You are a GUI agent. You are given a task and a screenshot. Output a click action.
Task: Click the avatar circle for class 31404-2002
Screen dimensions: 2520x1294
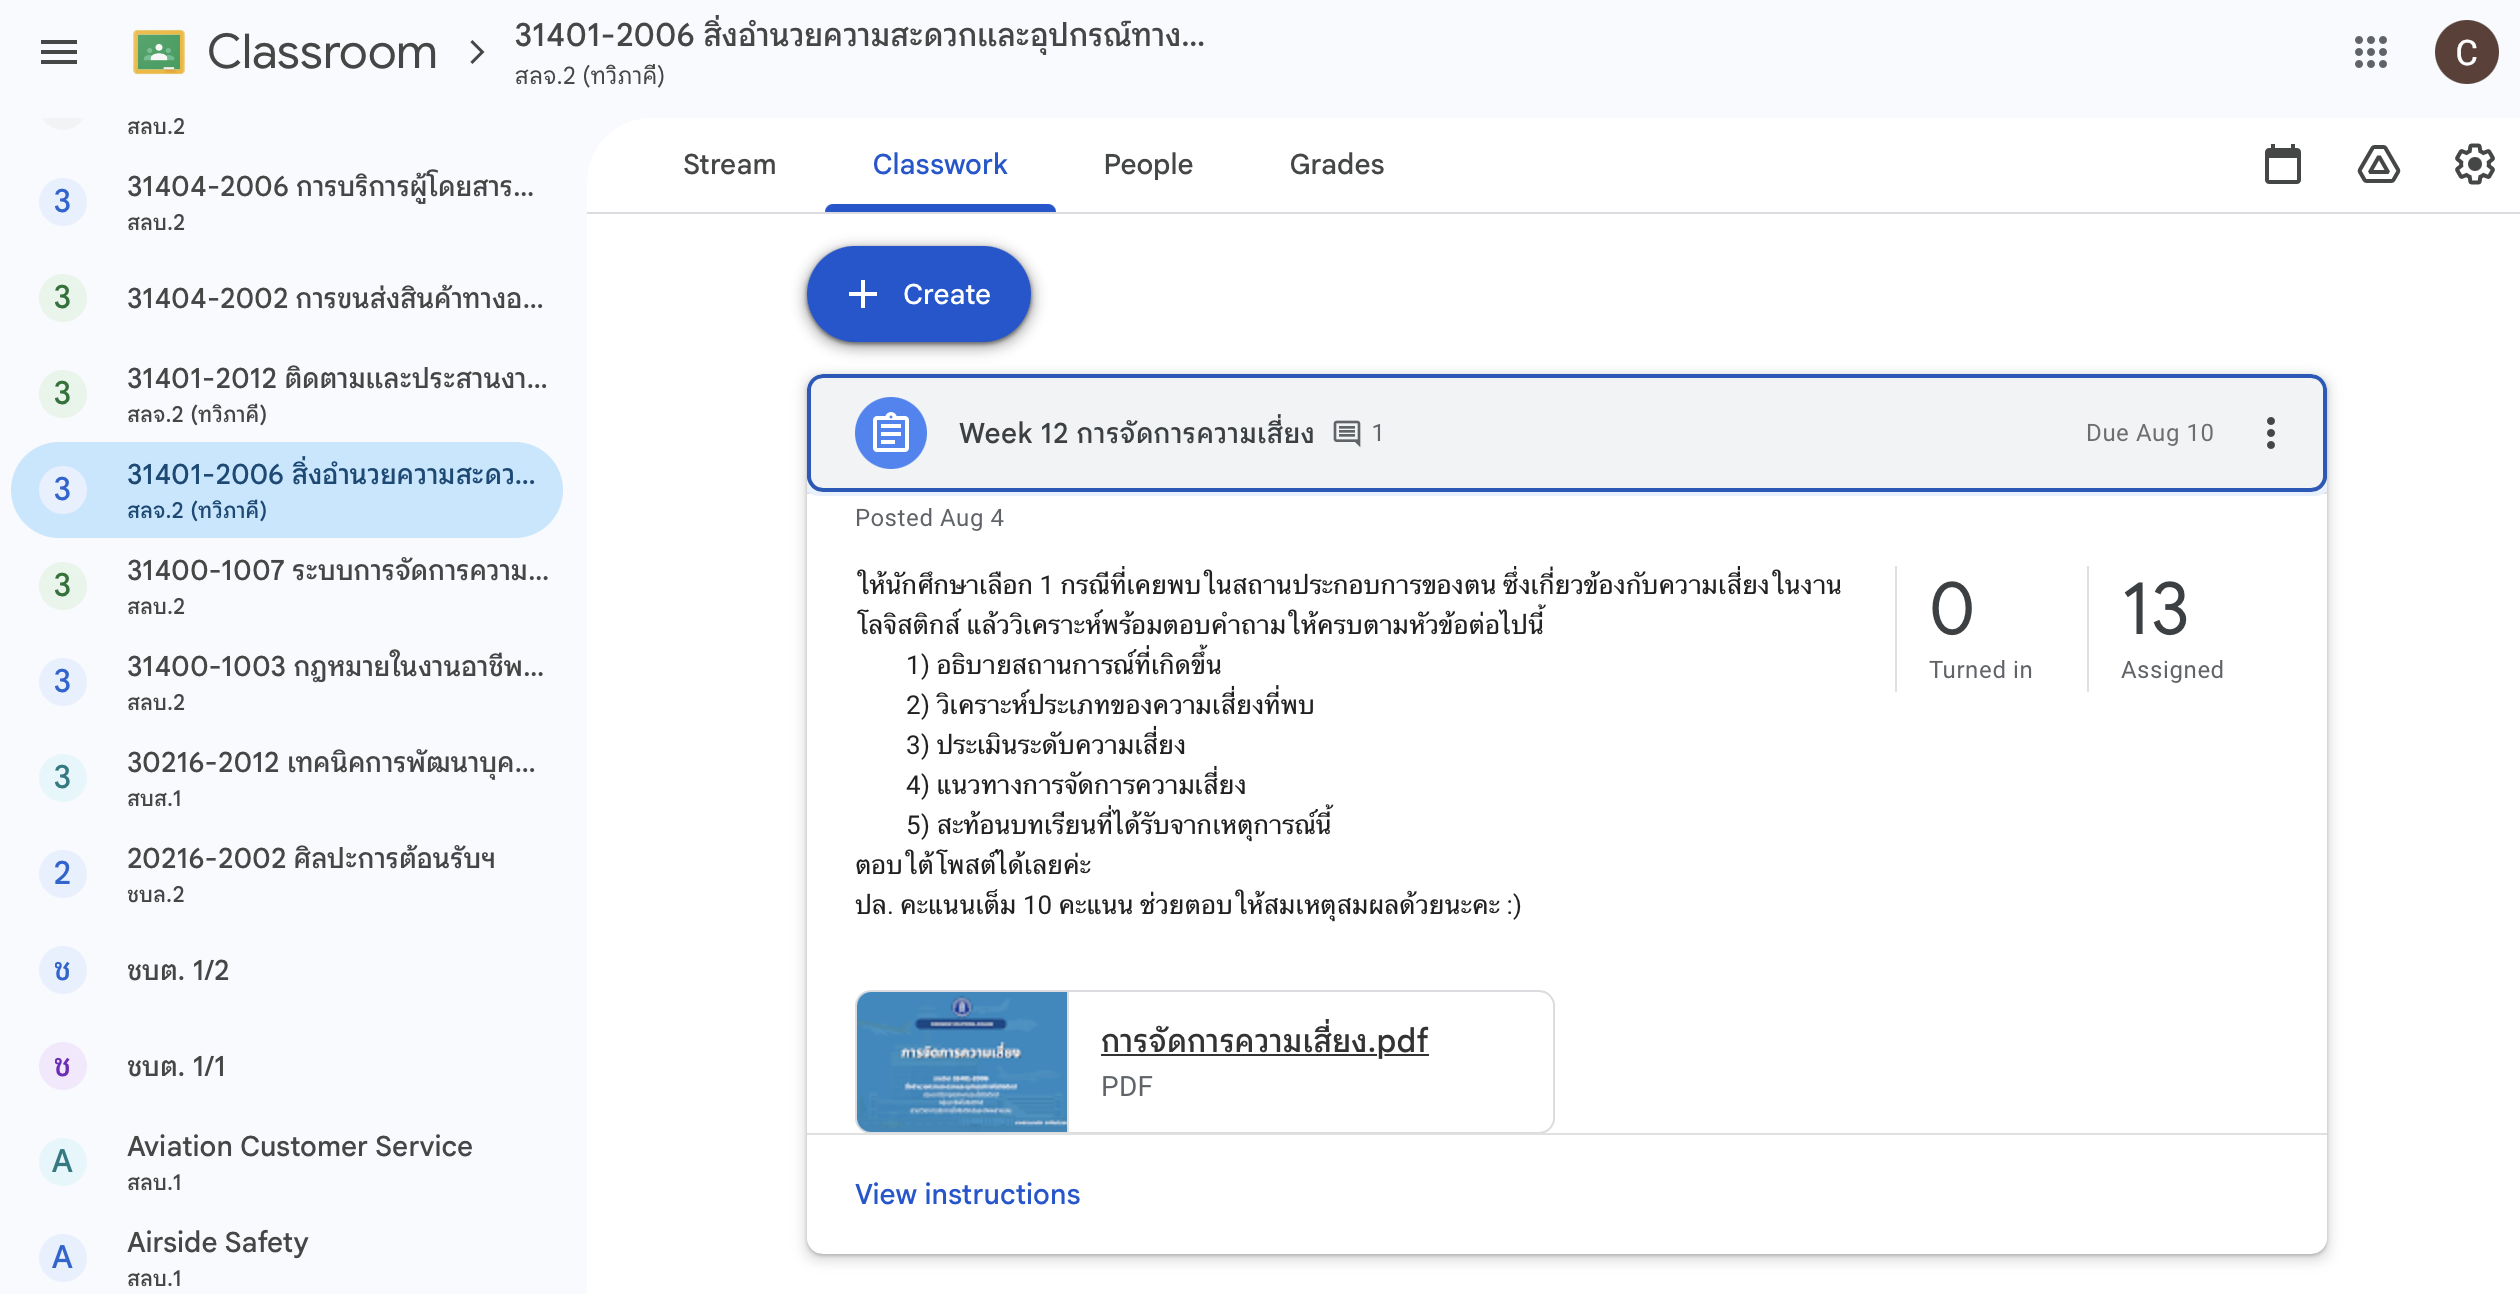(x=62, y=298)
